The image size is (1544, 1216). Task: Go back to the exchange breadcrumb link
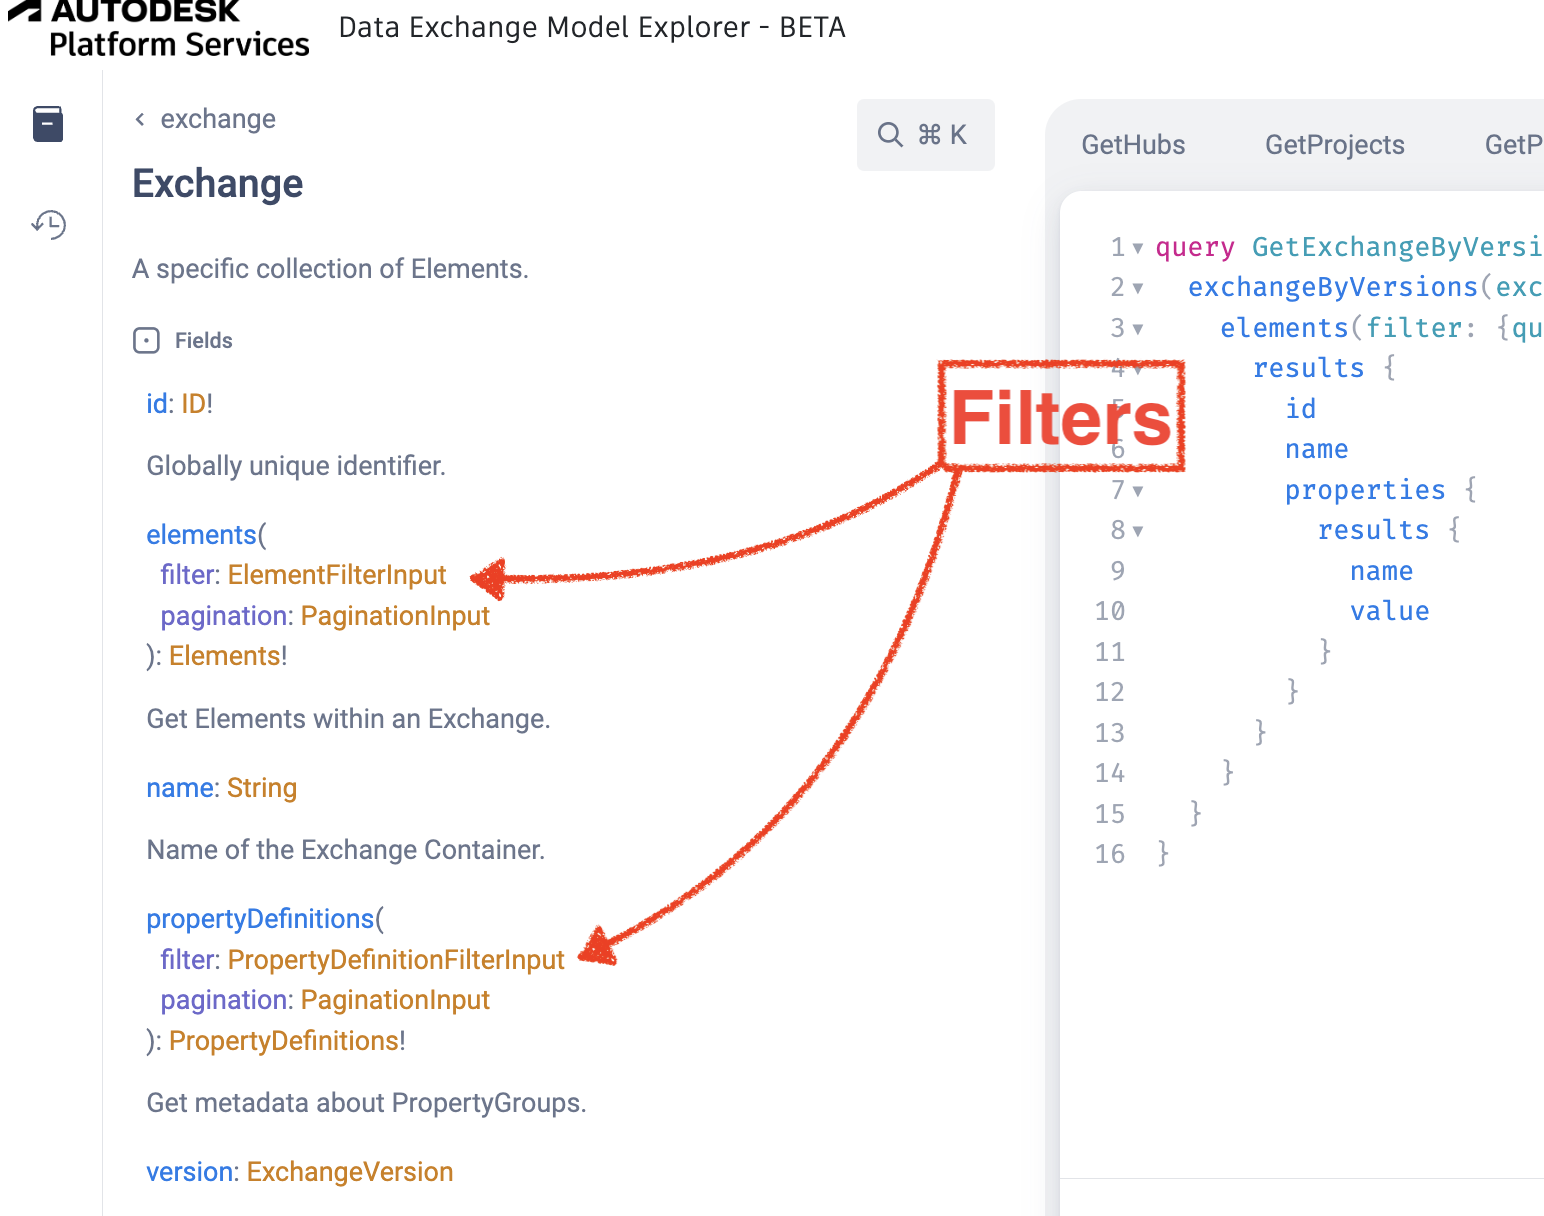coord(218,119)
